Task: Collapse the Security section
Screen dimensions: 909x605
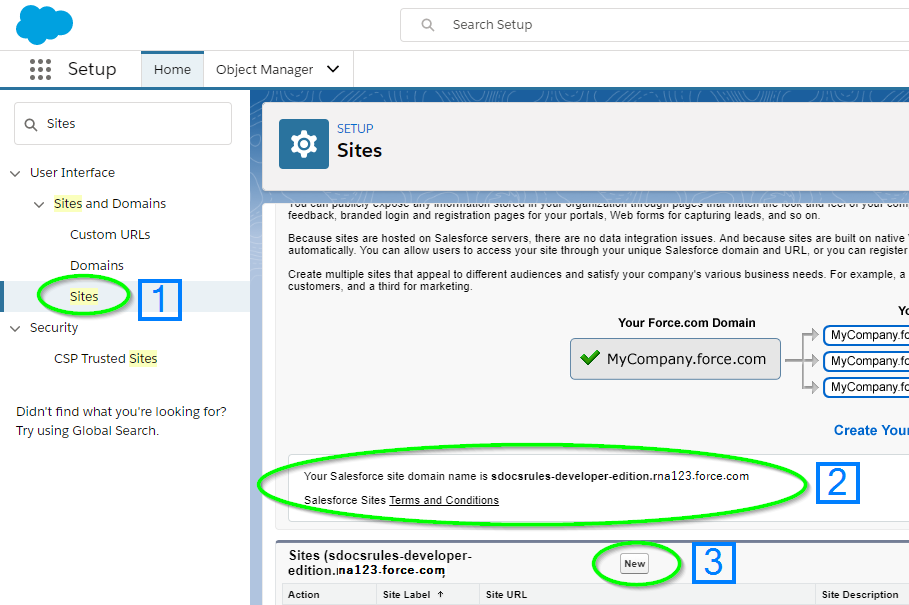Action: [16, 329]
